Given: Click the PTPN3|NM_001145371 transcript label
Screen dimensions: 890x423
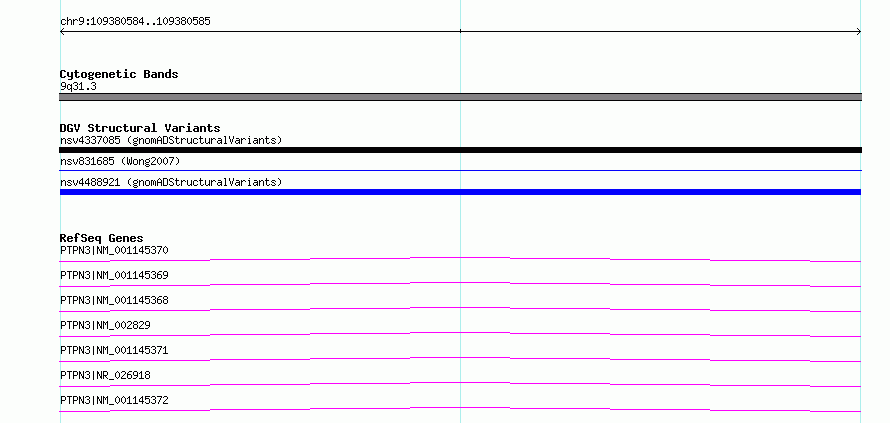Looking at the screenshot, I should click(114, 350).
